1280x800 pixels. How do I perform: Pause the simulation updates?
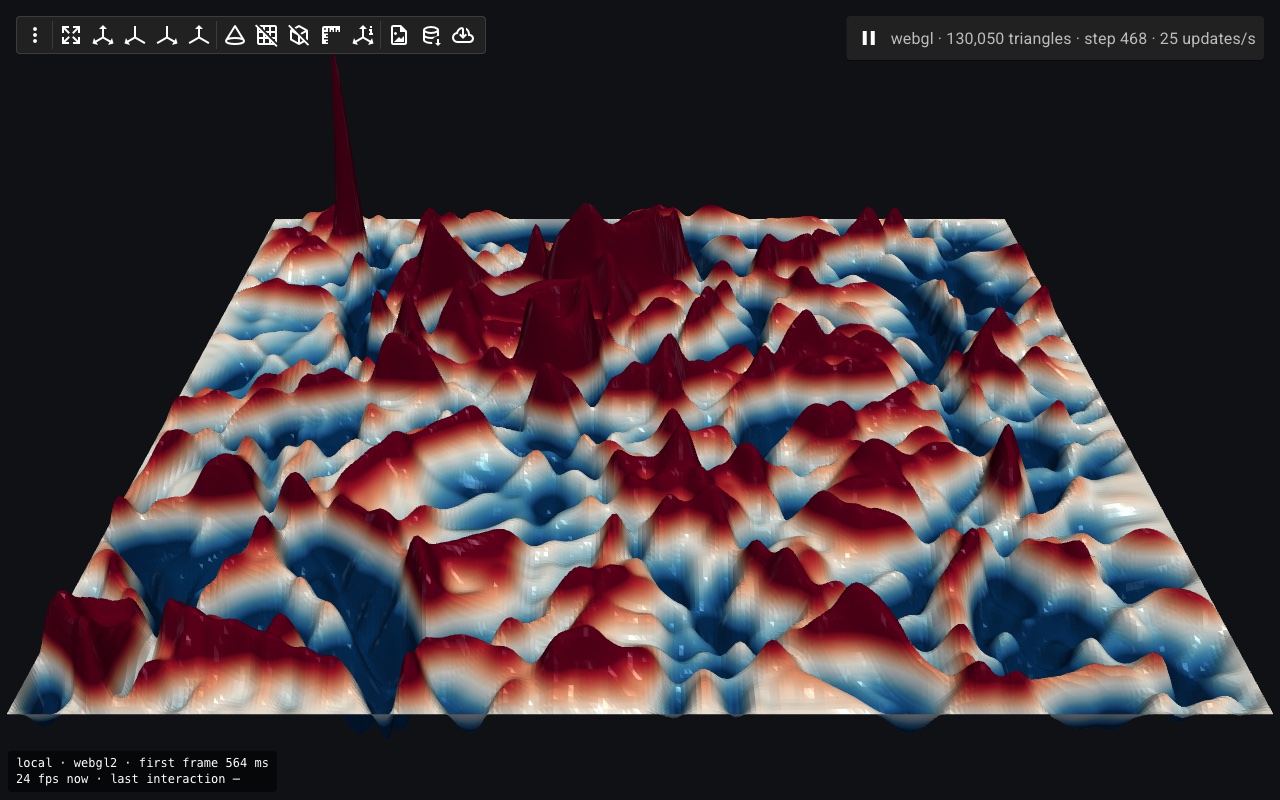tap(868, 38)
